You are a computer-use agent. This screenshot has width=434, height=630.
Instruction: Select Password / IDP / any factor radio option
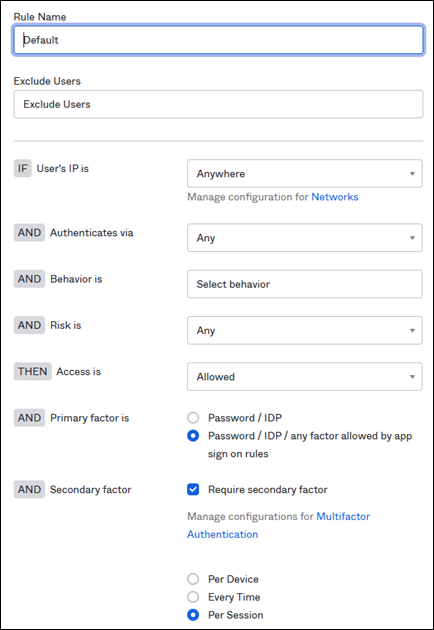(193, 436)
